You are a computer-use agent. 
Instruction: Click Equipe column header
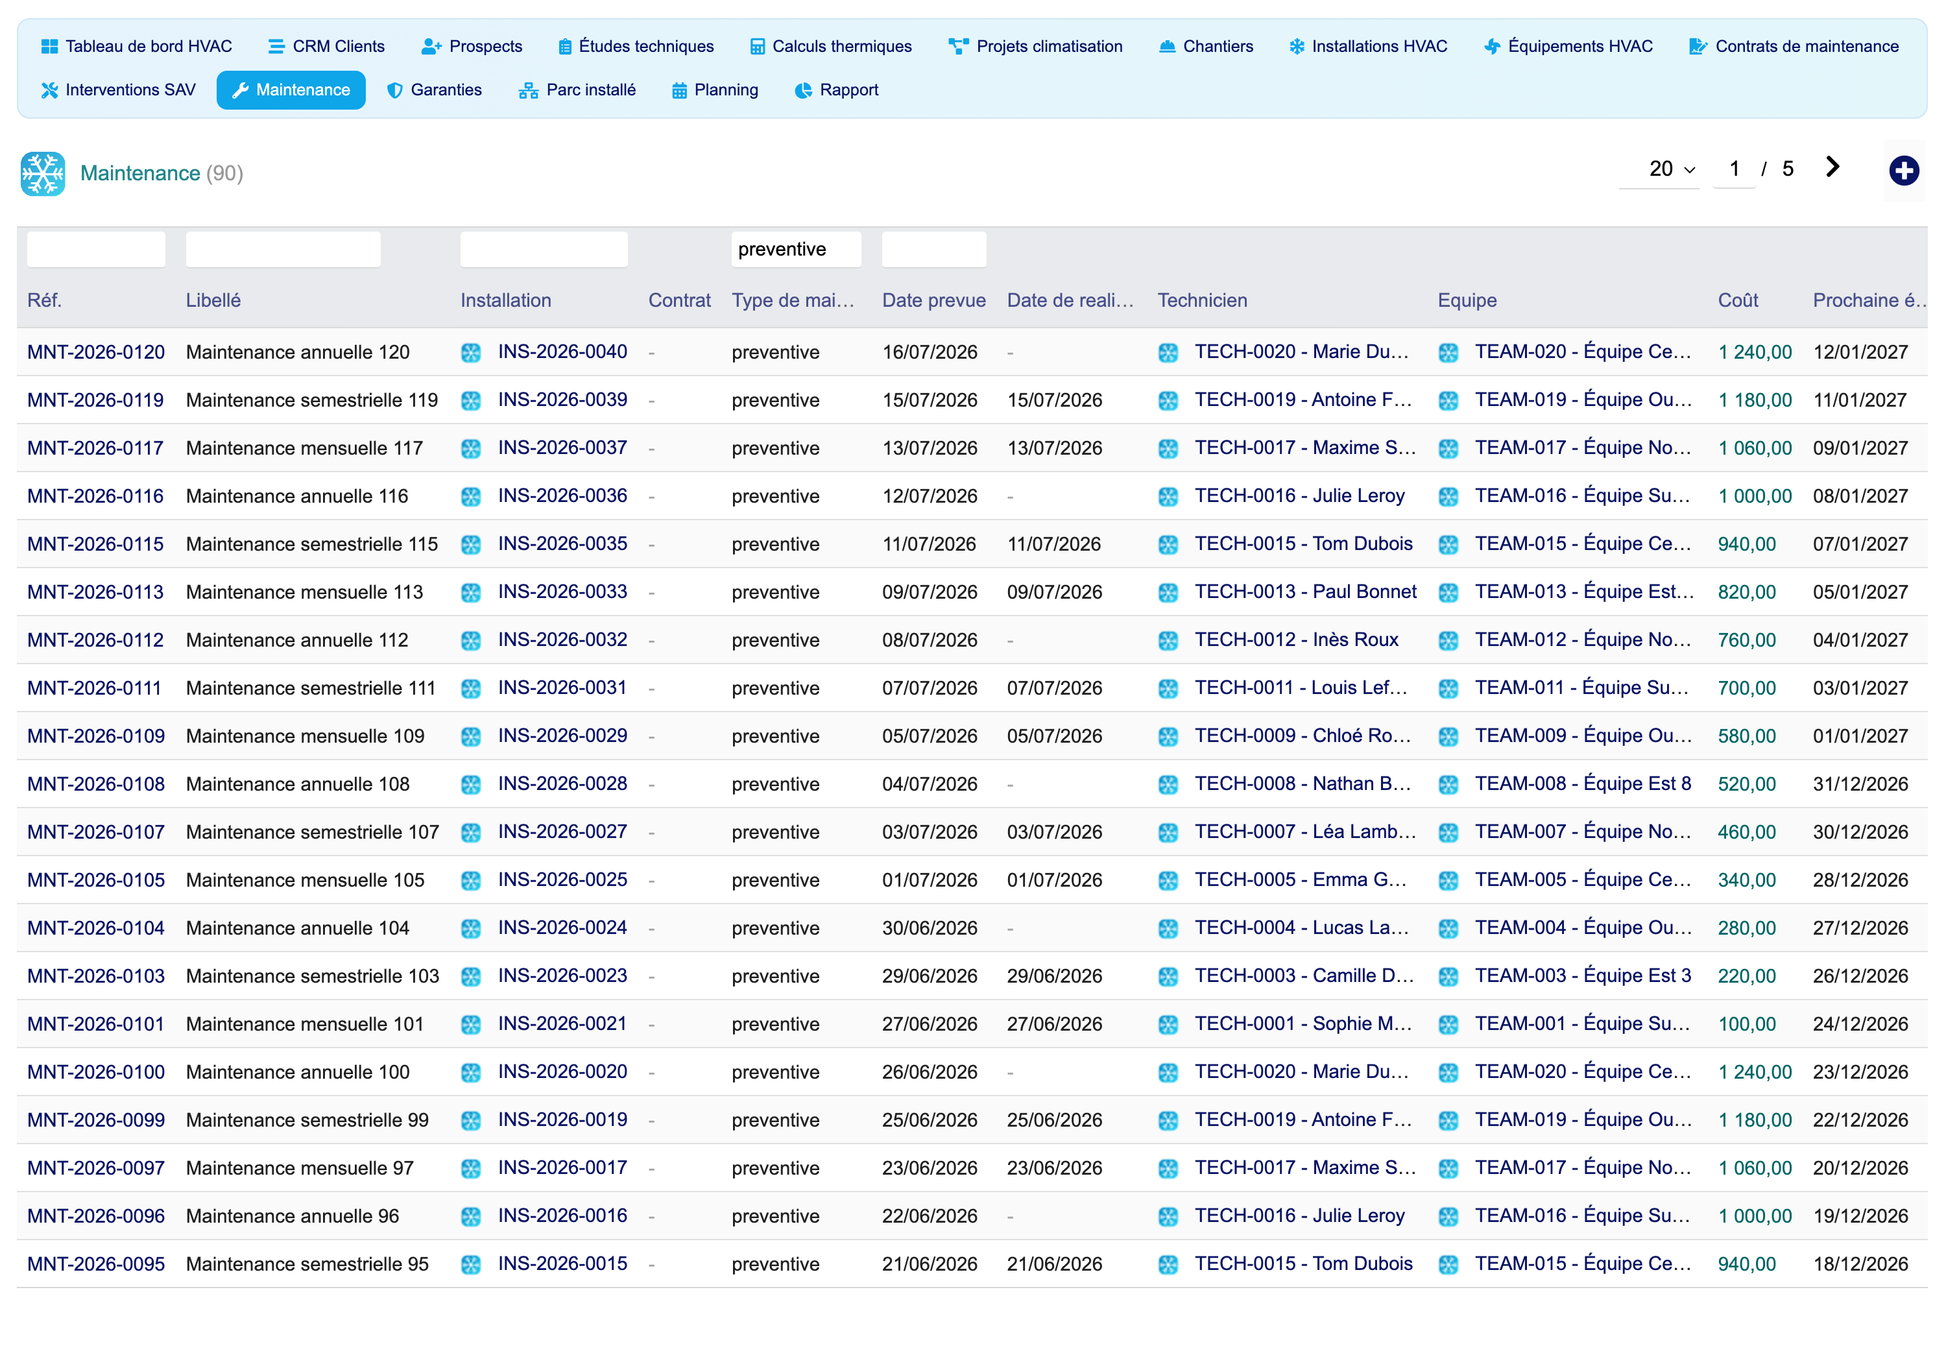click(x=1467, y=300)
